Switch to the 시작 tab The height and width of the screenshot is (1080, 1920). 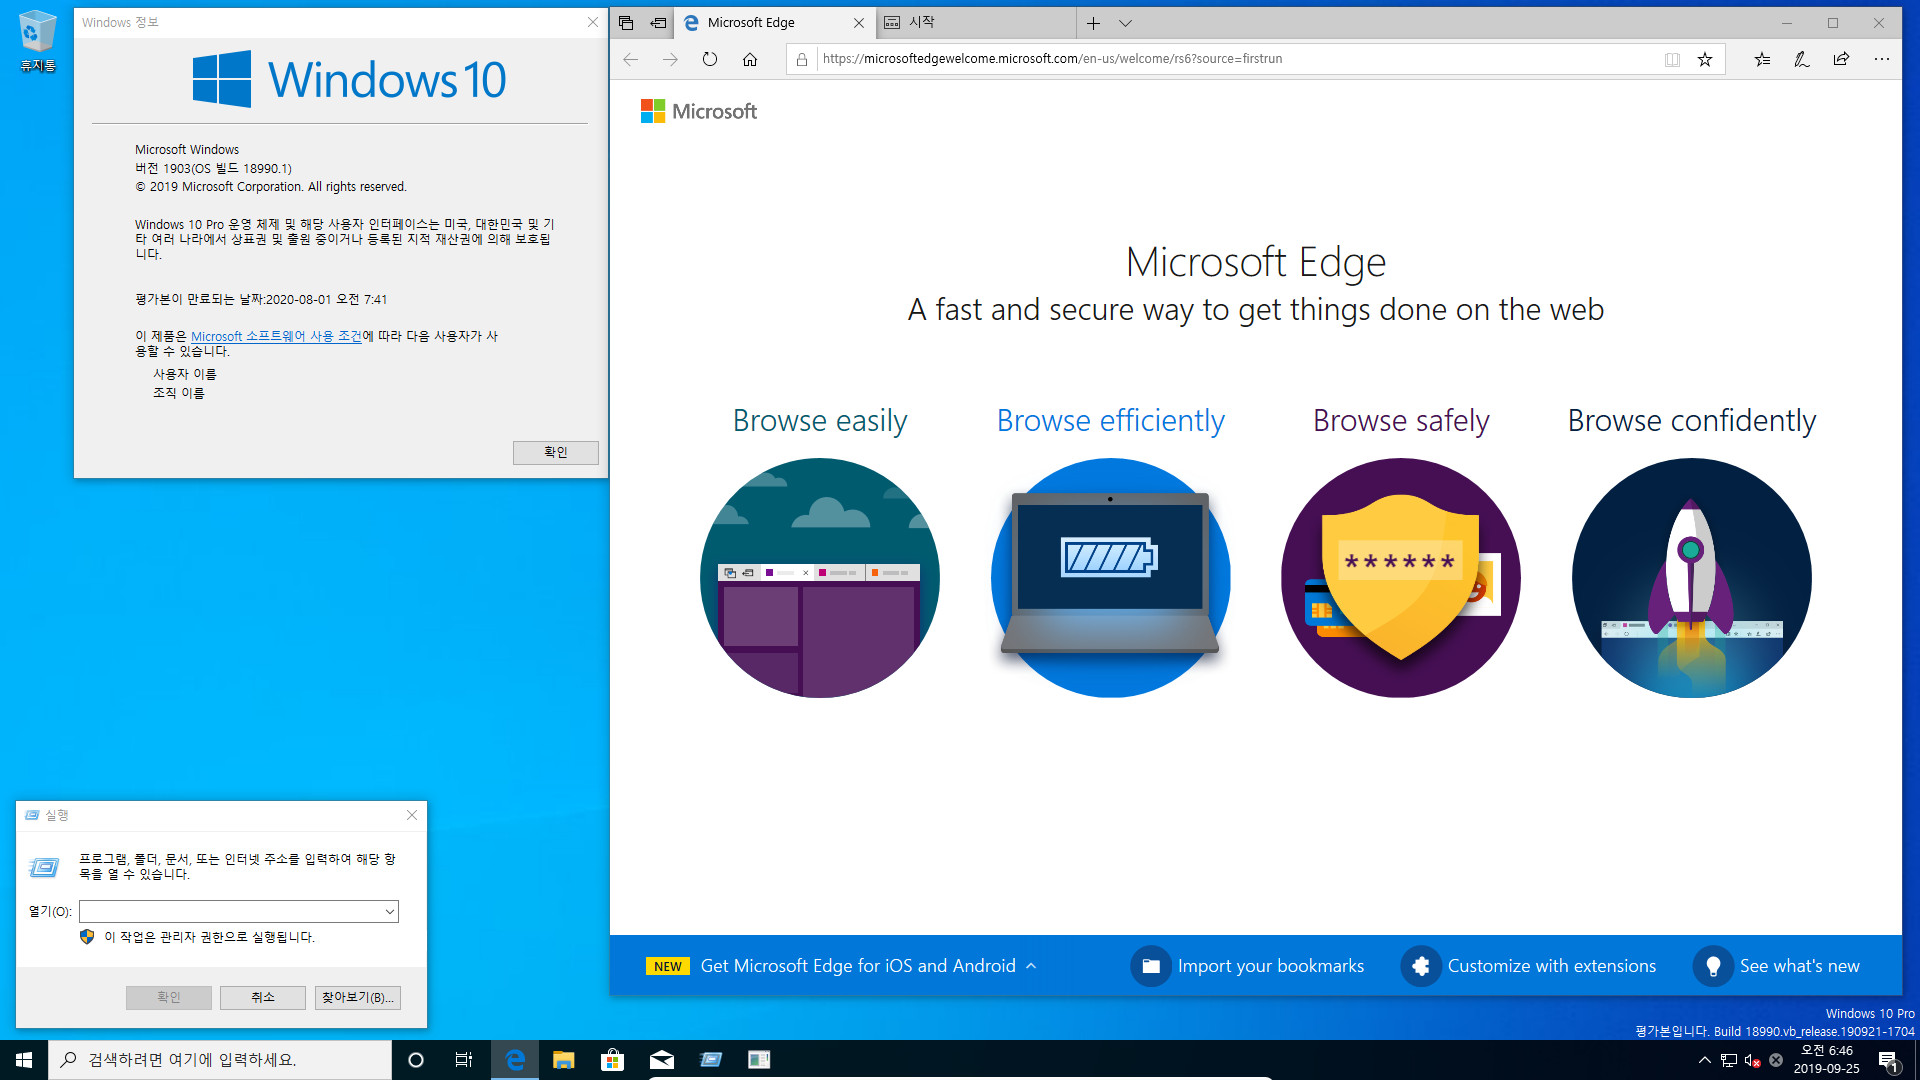click(975, 22)
